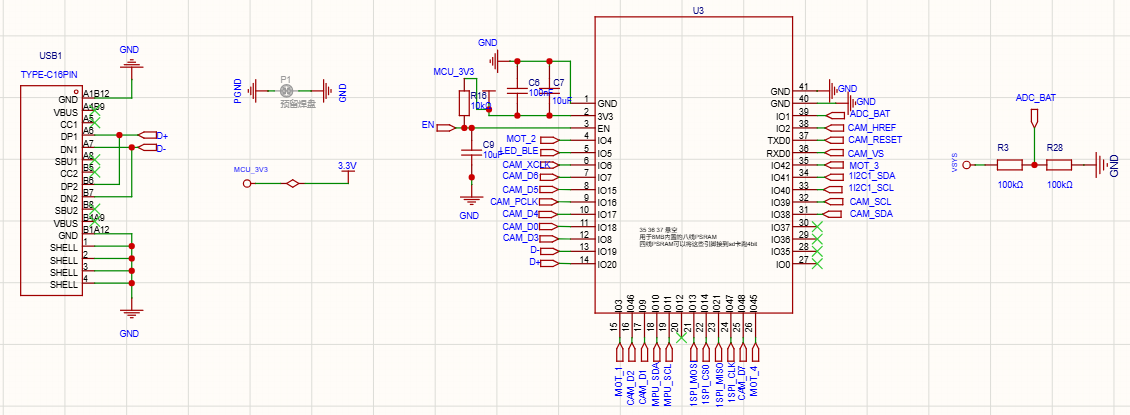1130x415 pixels.
Task: Select resistor R3 symbol
Action: click(1010, 165)
